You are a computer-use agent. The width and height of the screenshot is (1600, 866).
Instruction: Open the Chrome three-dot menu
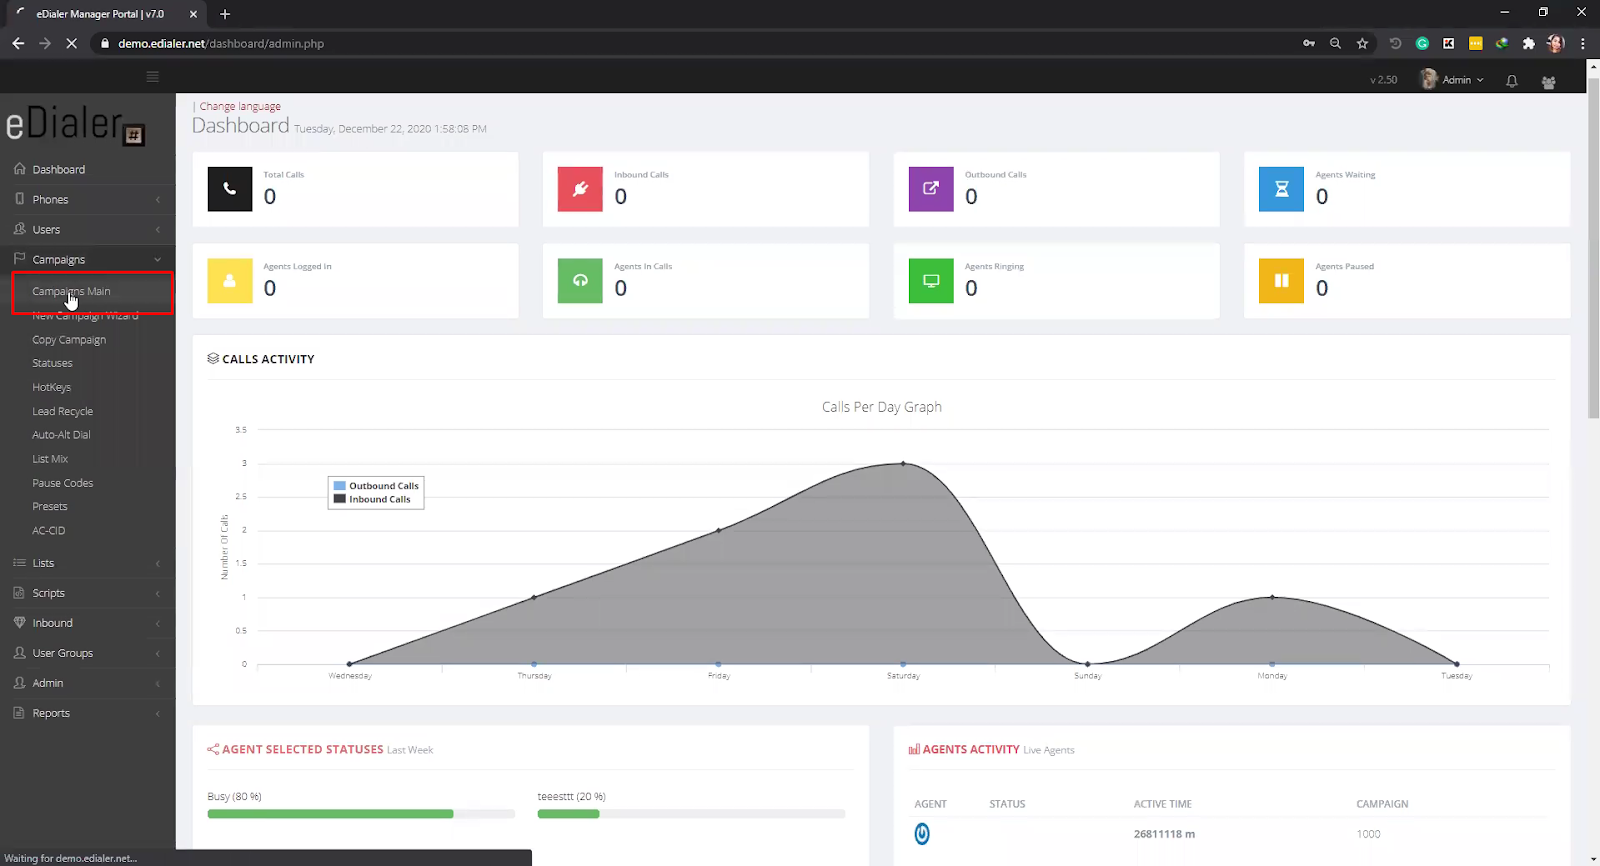coord(1582,43)
